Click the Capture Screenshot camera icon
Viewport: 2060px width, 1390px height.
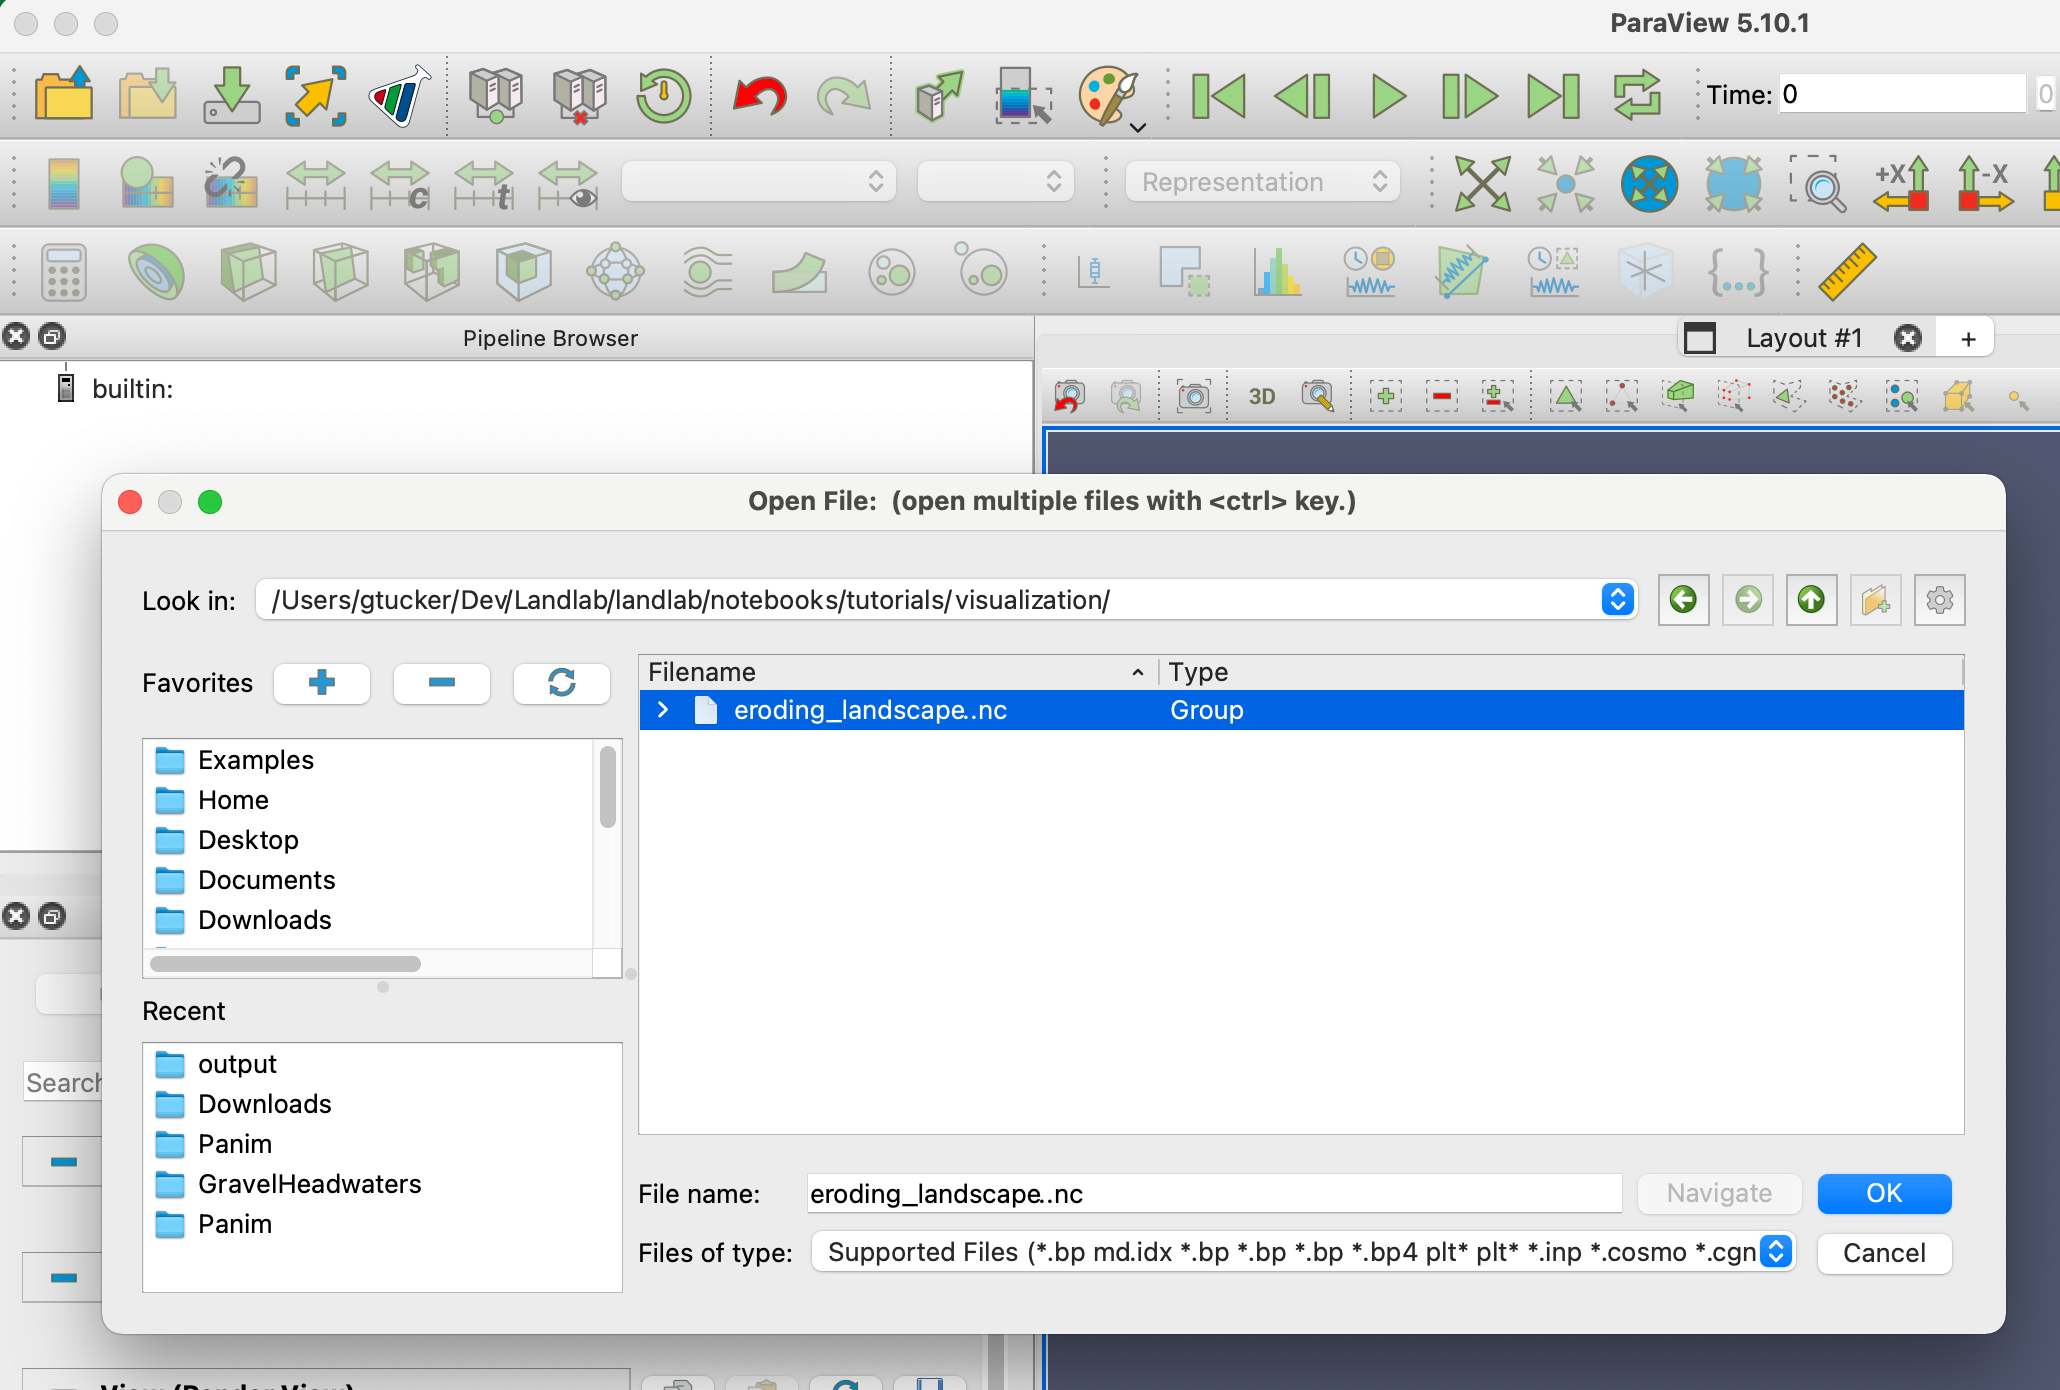(x=1193, y=397)
